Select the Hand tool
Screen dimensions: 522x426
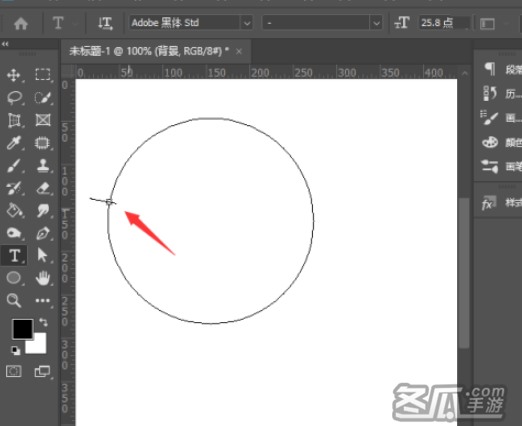43,278
